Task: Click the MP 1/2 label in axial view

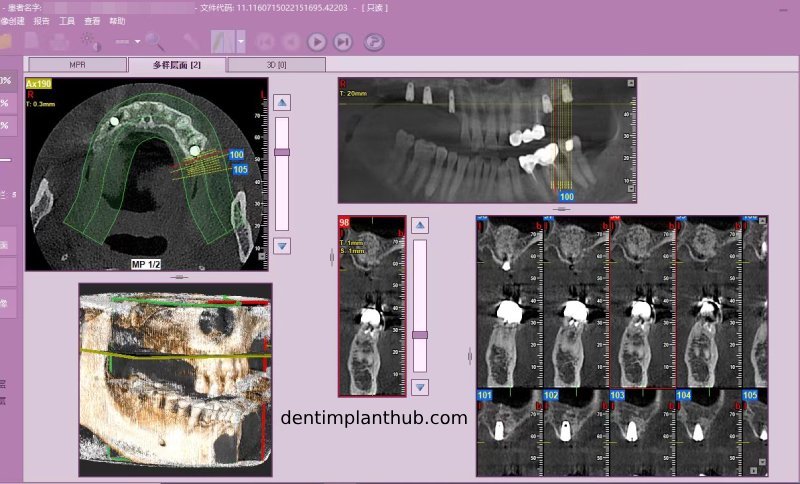Action: point(146,264)
